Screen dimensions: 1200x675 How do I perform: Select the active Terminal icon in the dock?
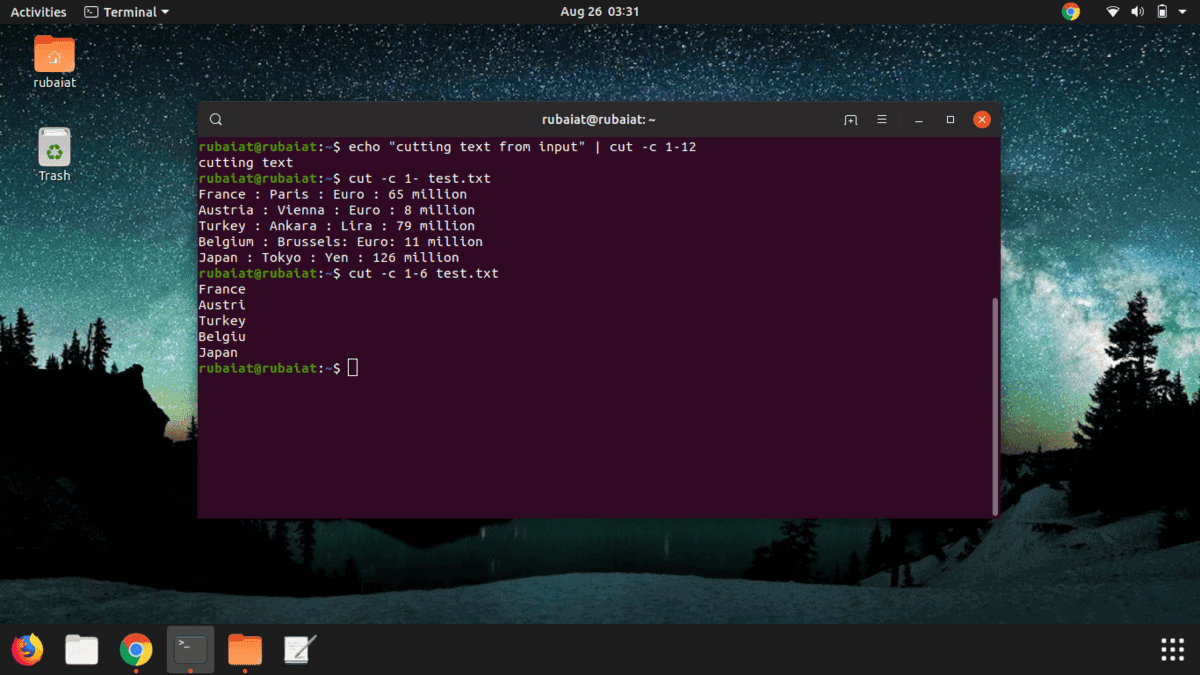190,649
